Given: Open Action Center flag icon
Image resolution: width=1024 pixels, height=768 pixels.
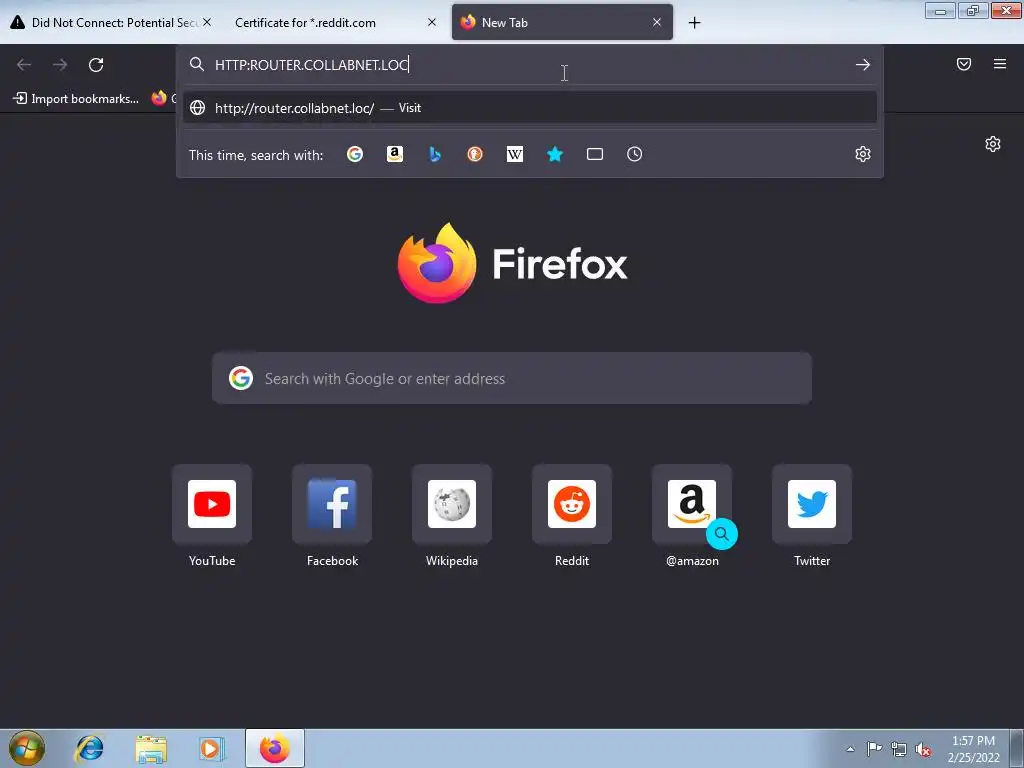Looking at the screenshot, I should pos(874,749).
